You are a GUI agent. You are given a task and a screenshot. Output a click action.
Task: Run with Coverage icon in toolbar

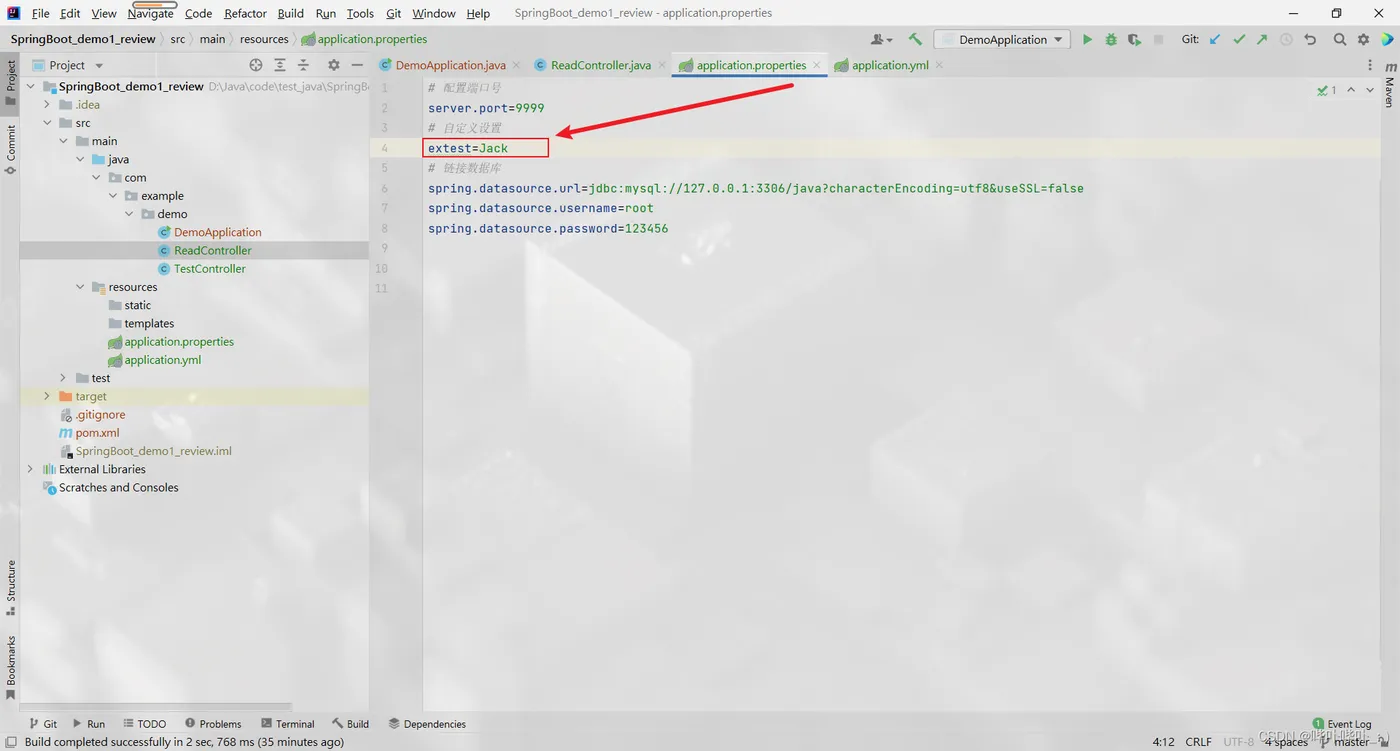(x=1134, y=39)
